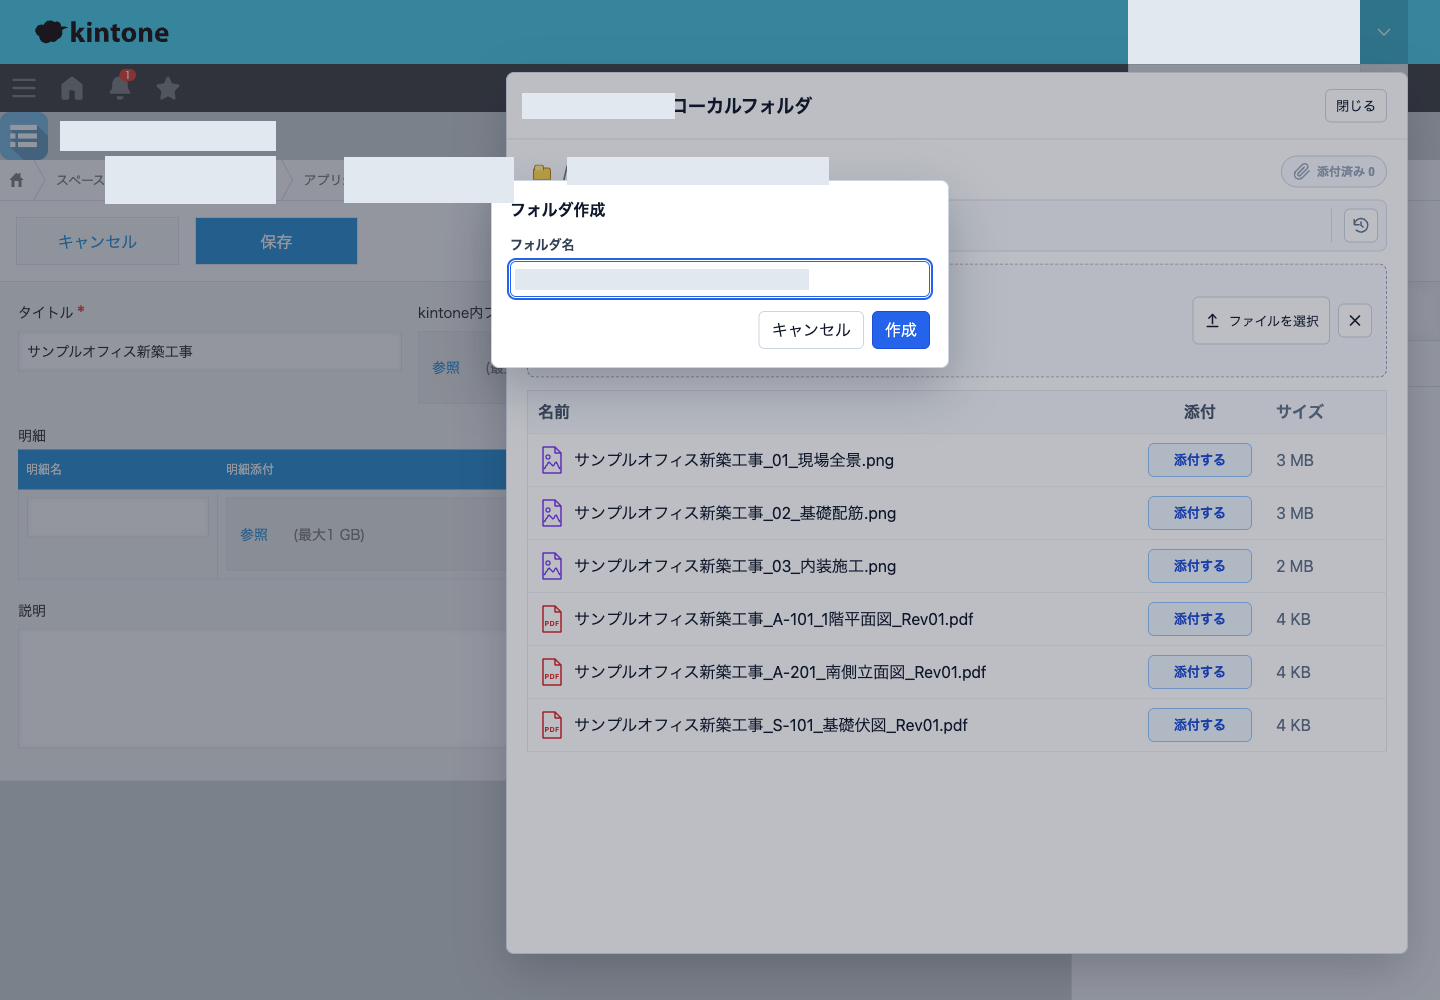
Task: Click the refresh history icon
Action: (x=1361, y=225)
